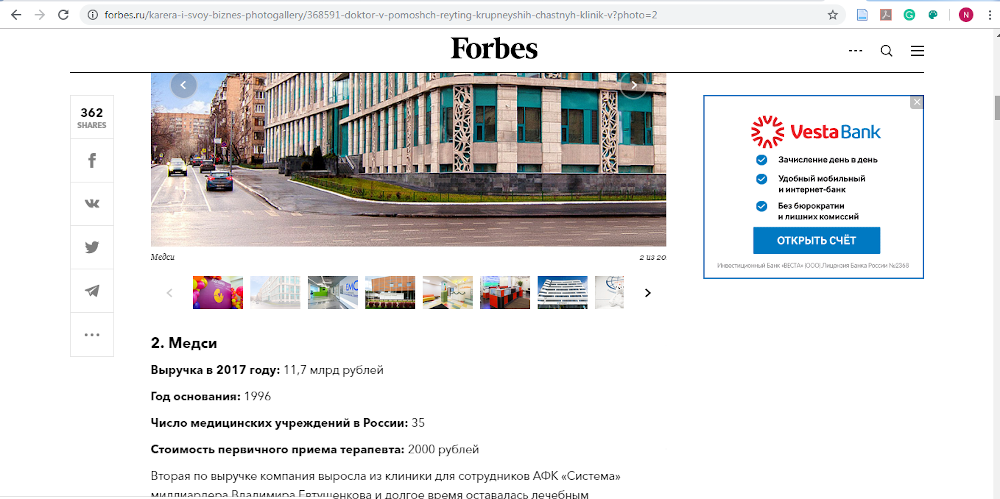
Task: Reload the page with the refresh icon
Action: pos(63,15)
